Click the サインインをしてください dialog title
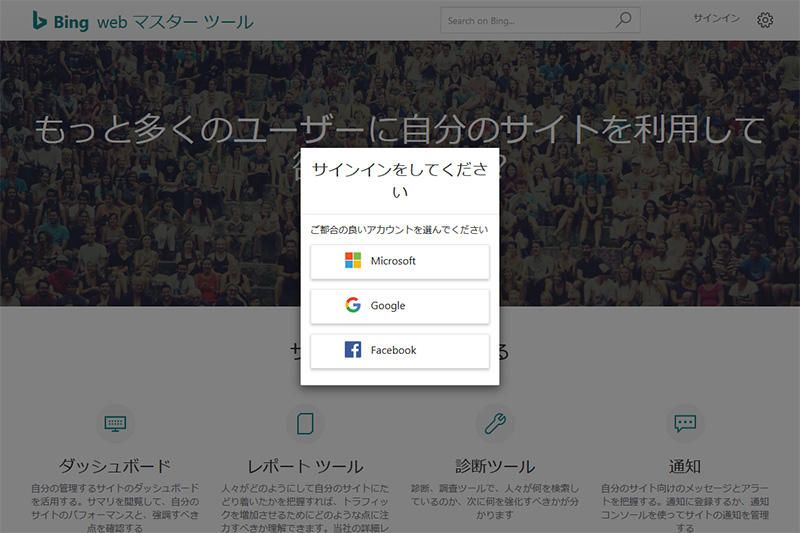800x533 pixels. point(400,180)
